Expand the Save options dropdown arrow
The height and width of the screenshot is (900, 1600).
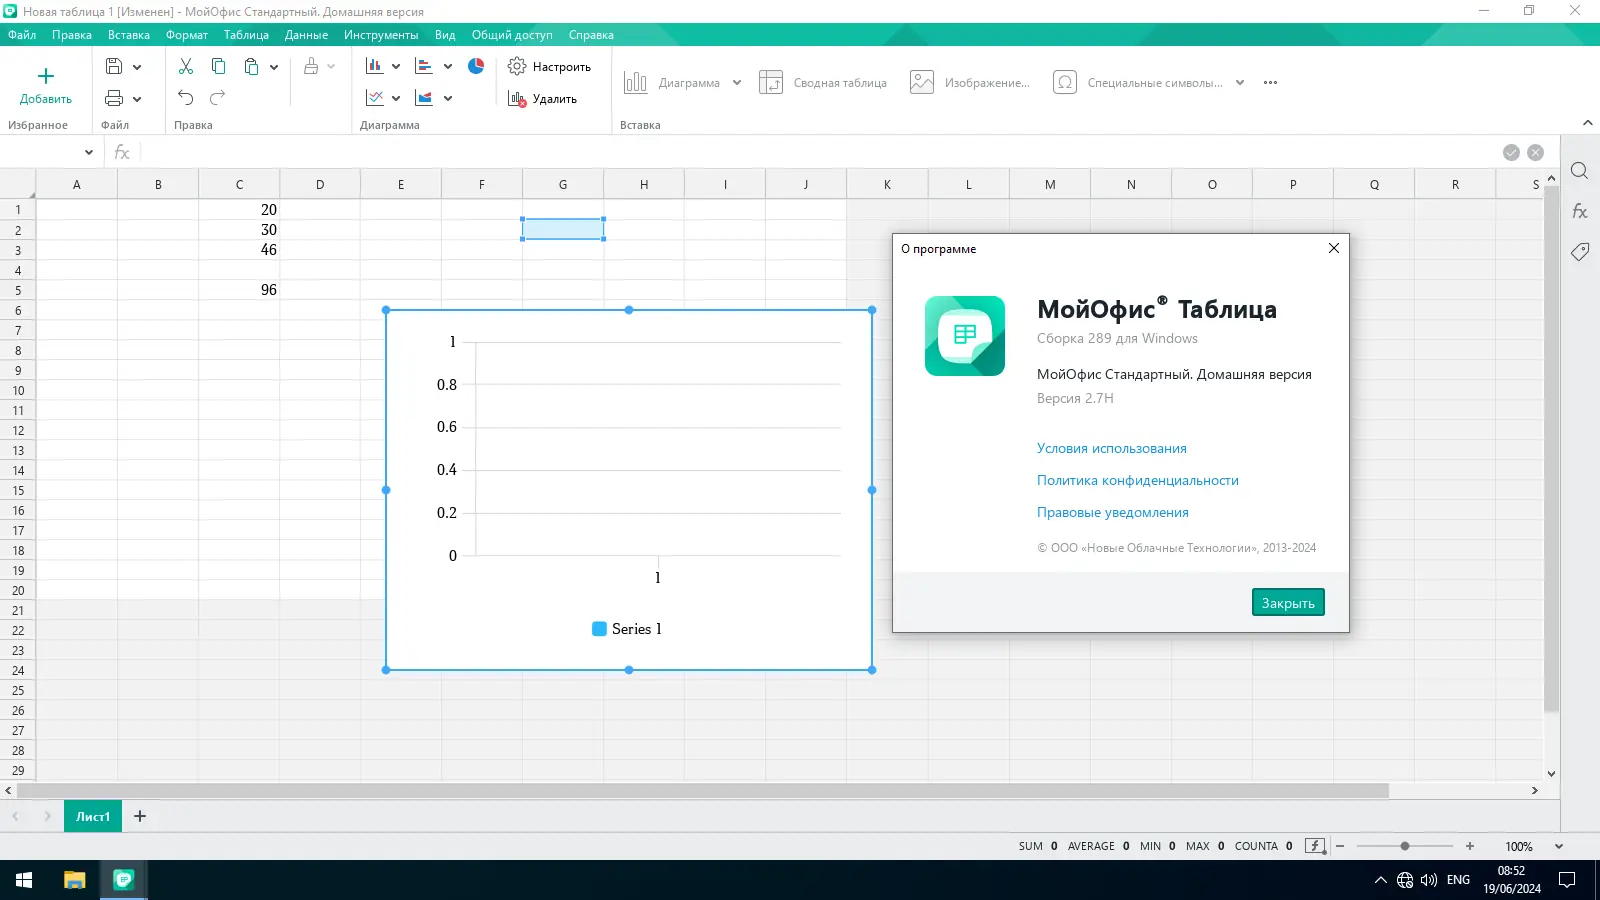(137, 67)
